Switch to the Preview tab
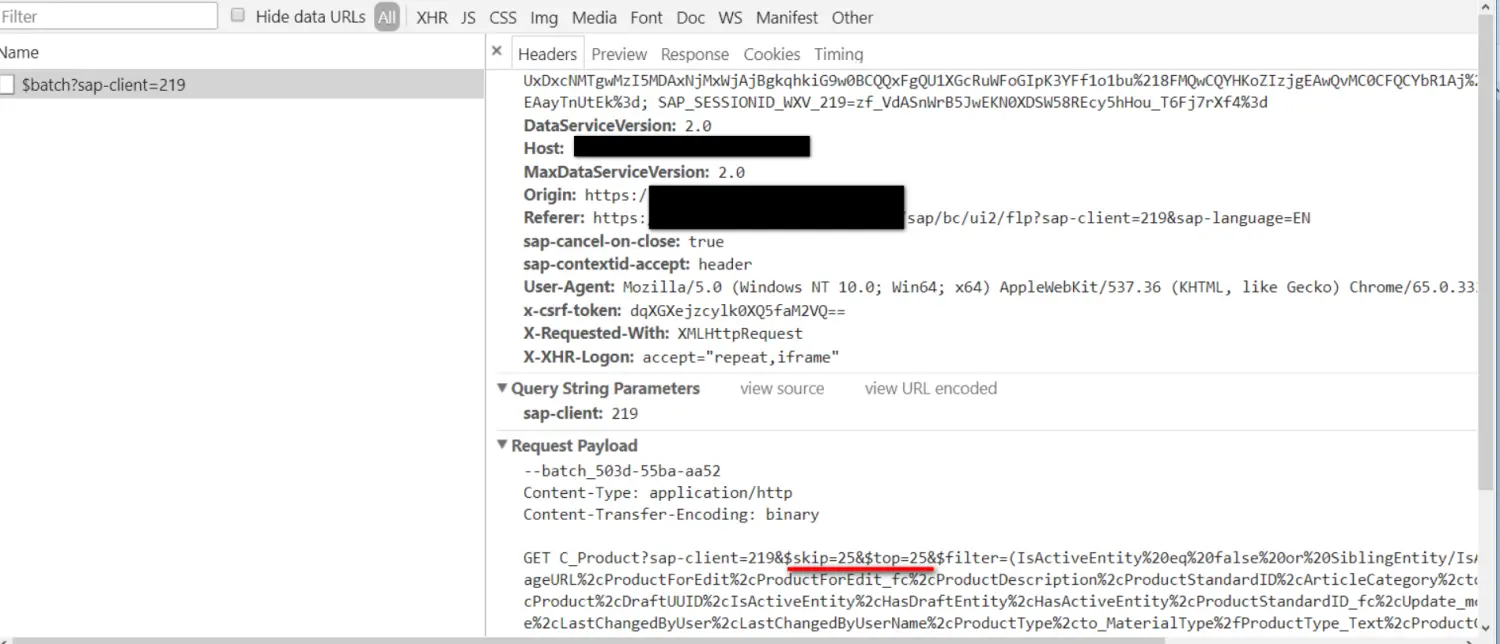Viewport: 1500px width, 644px height. click(x=619, y=54)
